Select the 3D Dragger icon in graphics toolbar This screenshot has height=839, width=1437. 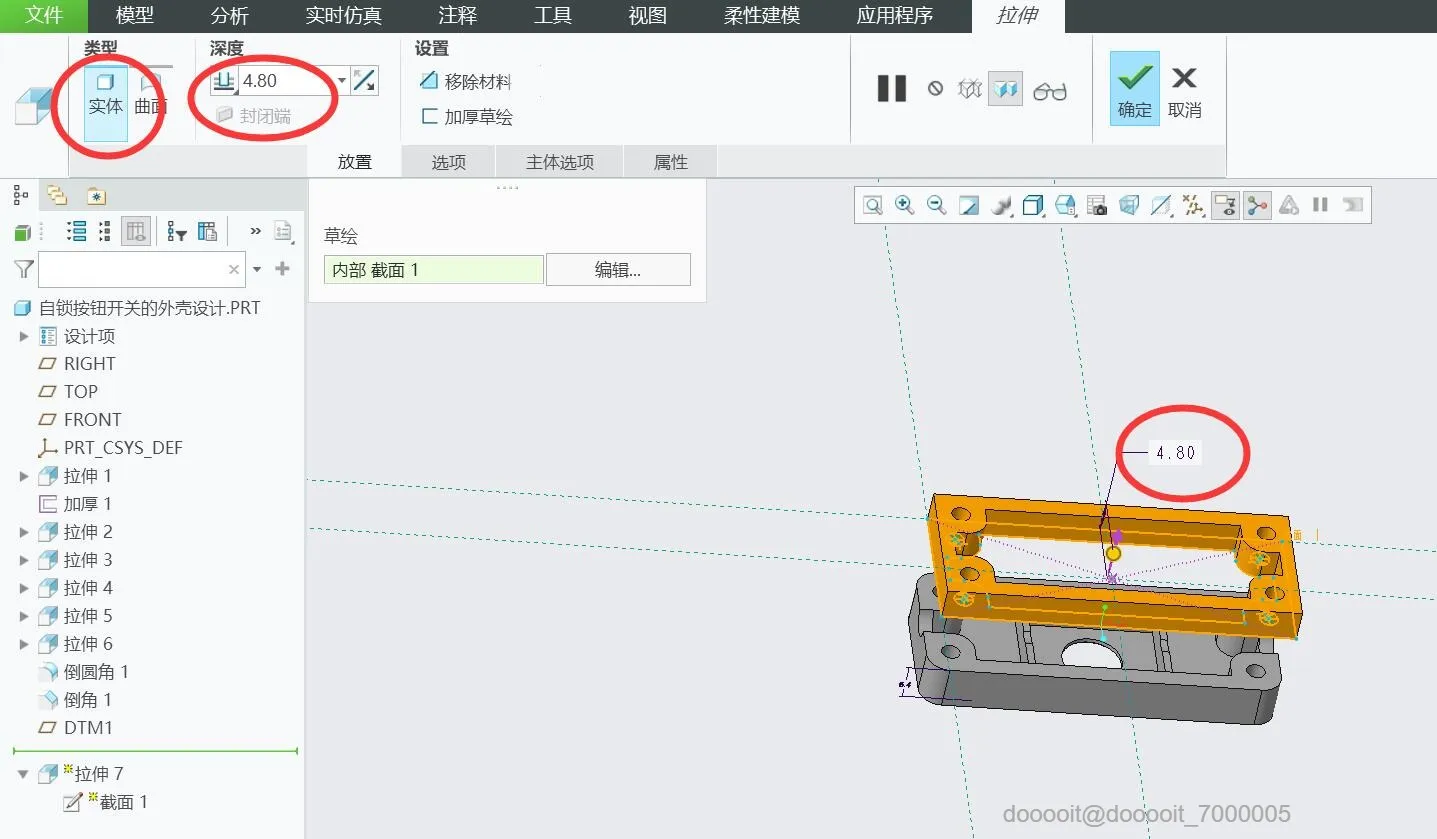(x=1257, y=205)
